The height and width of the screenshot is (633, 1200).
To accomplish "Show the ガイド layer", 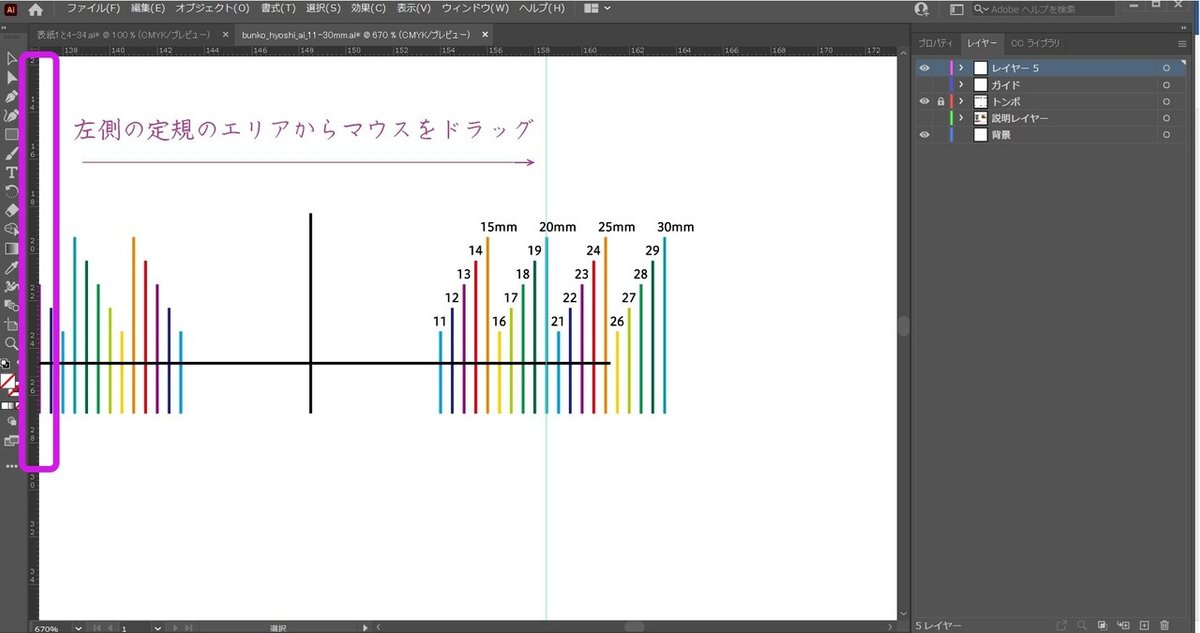I will [x=924, y=84].
